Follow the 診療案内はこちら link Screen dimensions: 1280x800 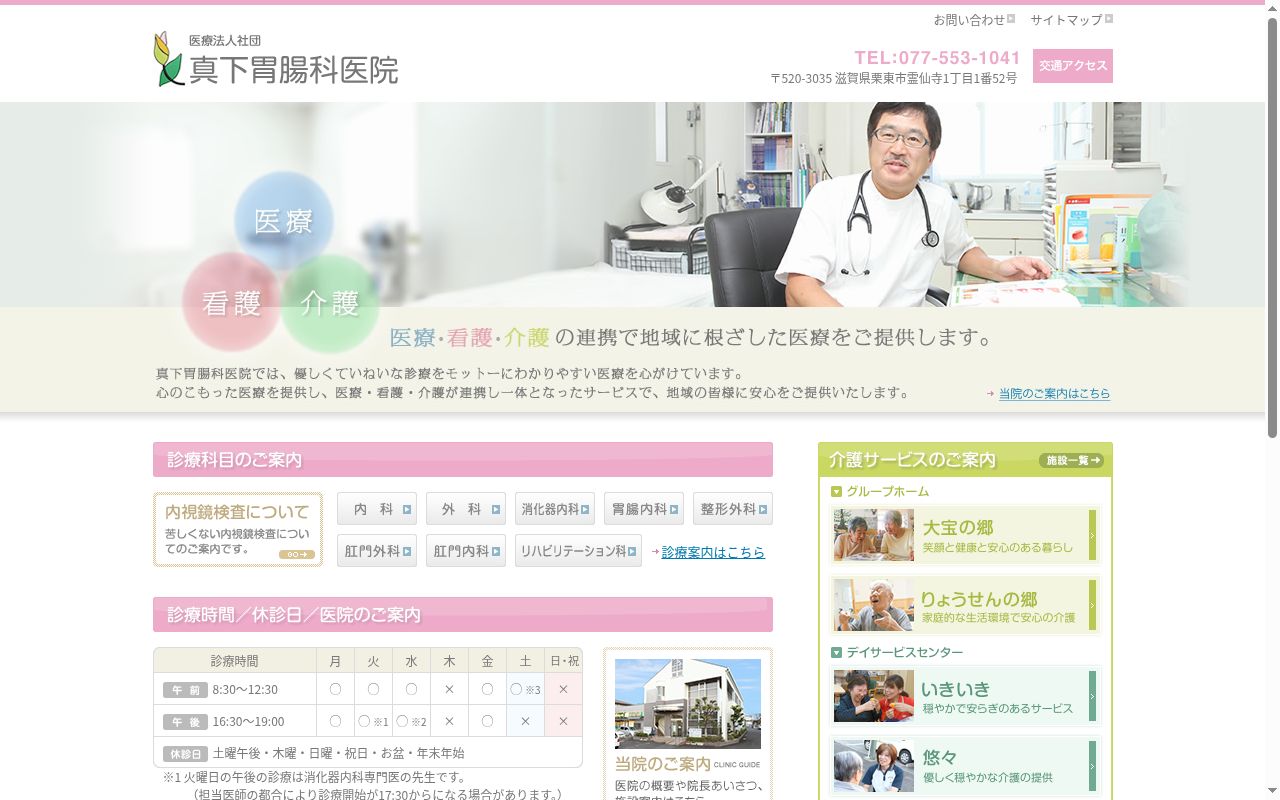tap(713, 552)
